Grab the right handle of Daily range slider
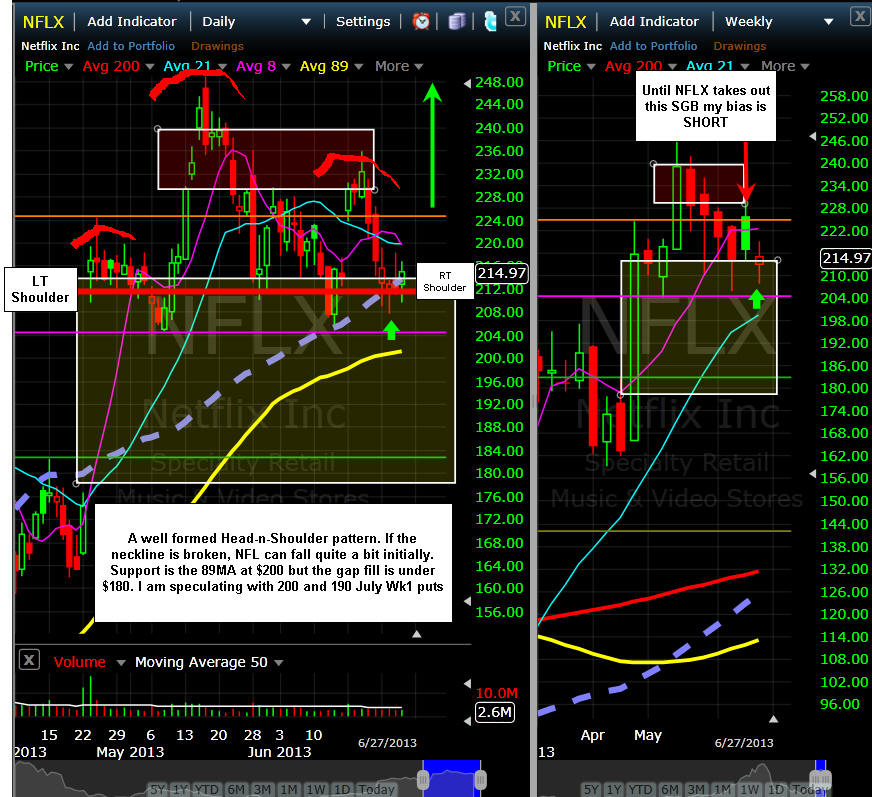The width and height of the screenshot is (872, 797). coord(480,780)
